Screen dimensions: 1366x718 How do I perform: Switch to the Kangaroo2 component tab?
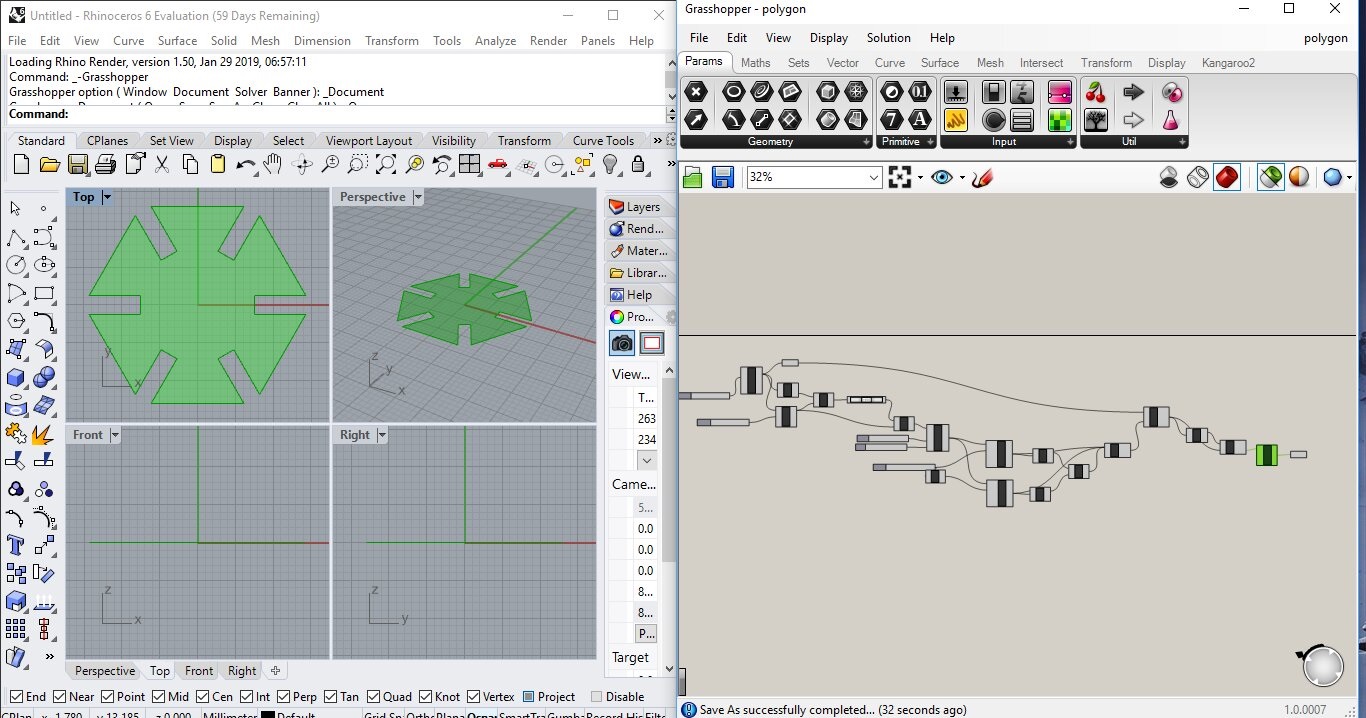(x=1227, y=63)
